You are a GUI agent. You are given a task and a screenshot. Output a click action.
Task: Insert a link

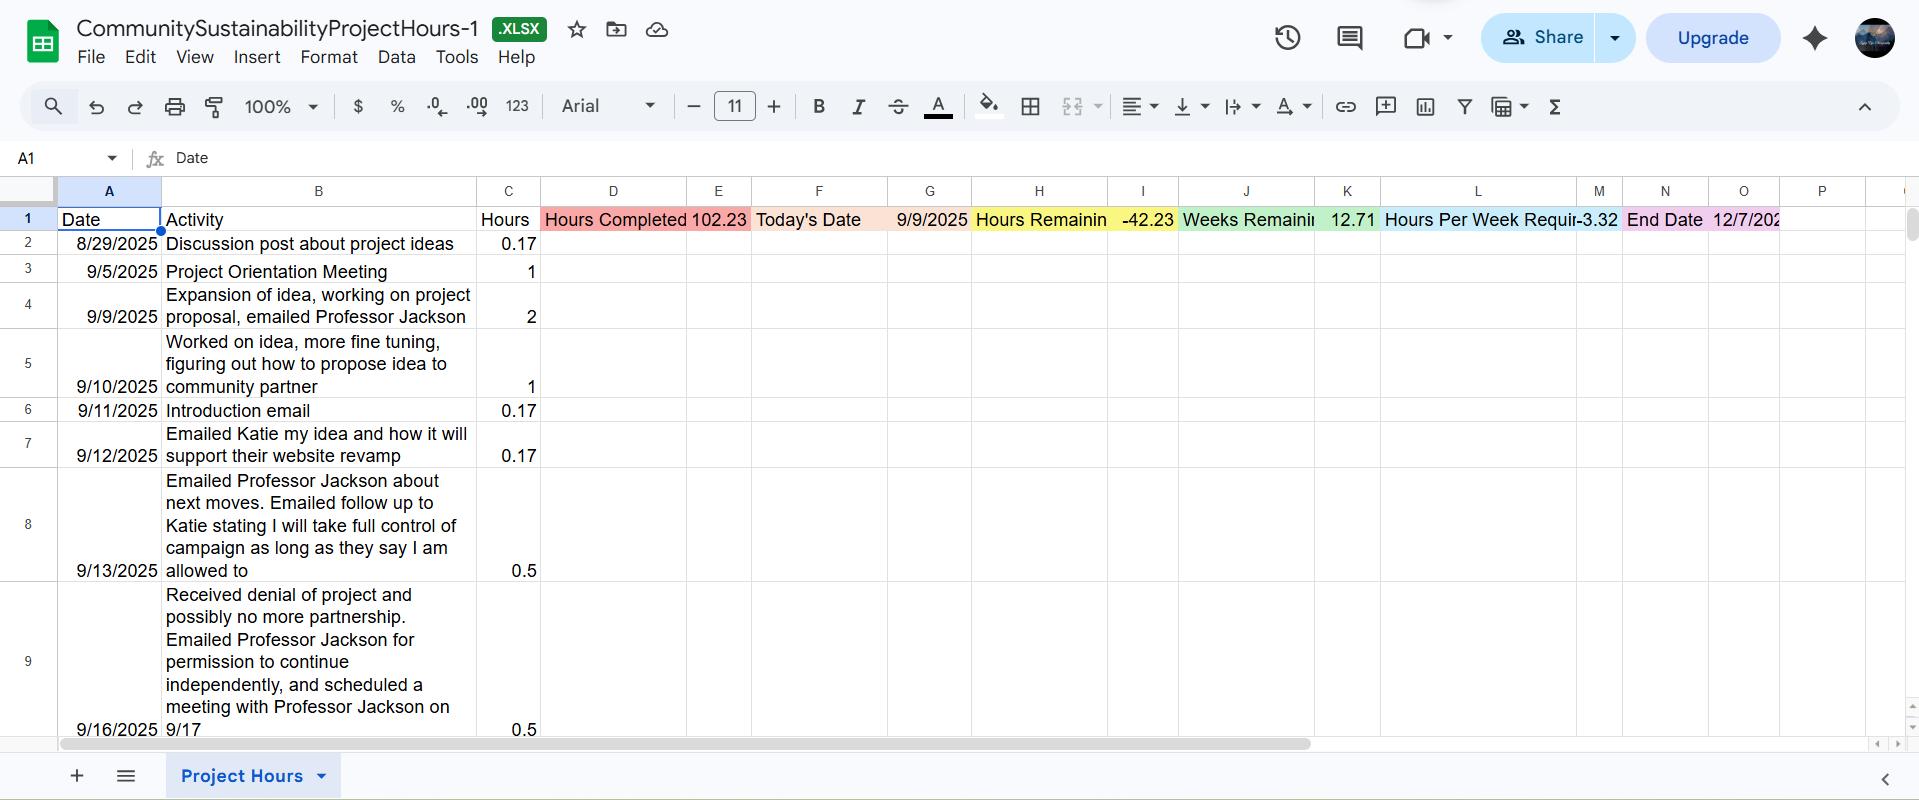(x=1346, y=107)
